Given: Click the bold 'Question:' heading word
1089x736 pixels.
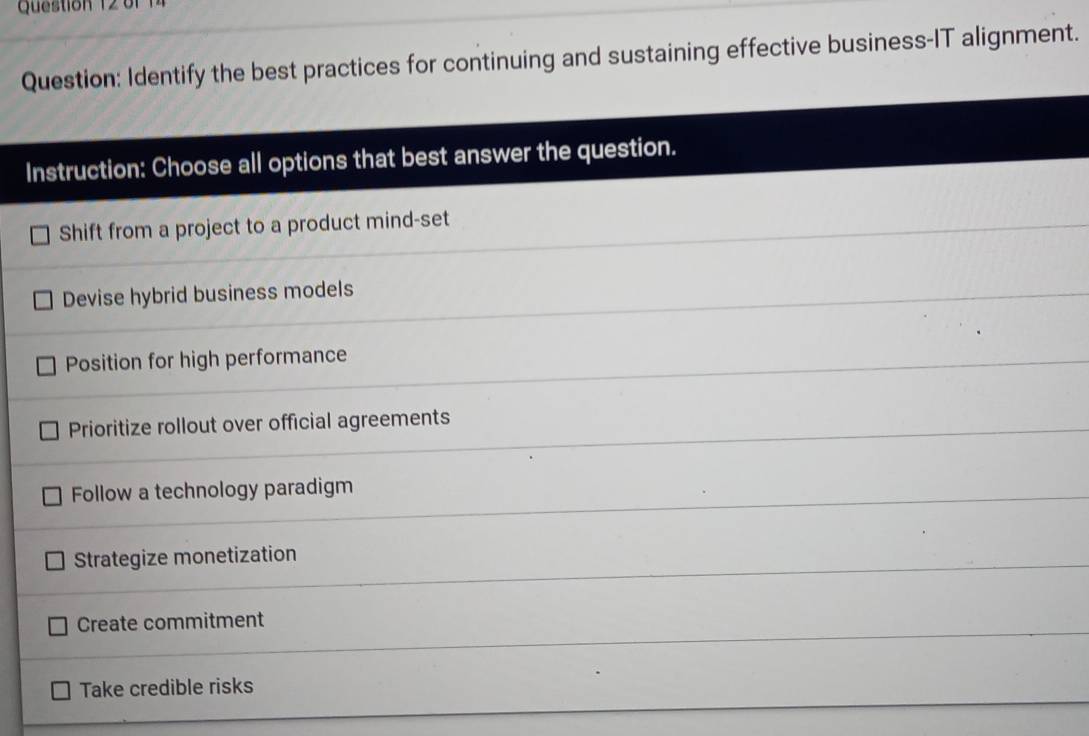Looking at the screenshot, I should click(x=70, y=82).
